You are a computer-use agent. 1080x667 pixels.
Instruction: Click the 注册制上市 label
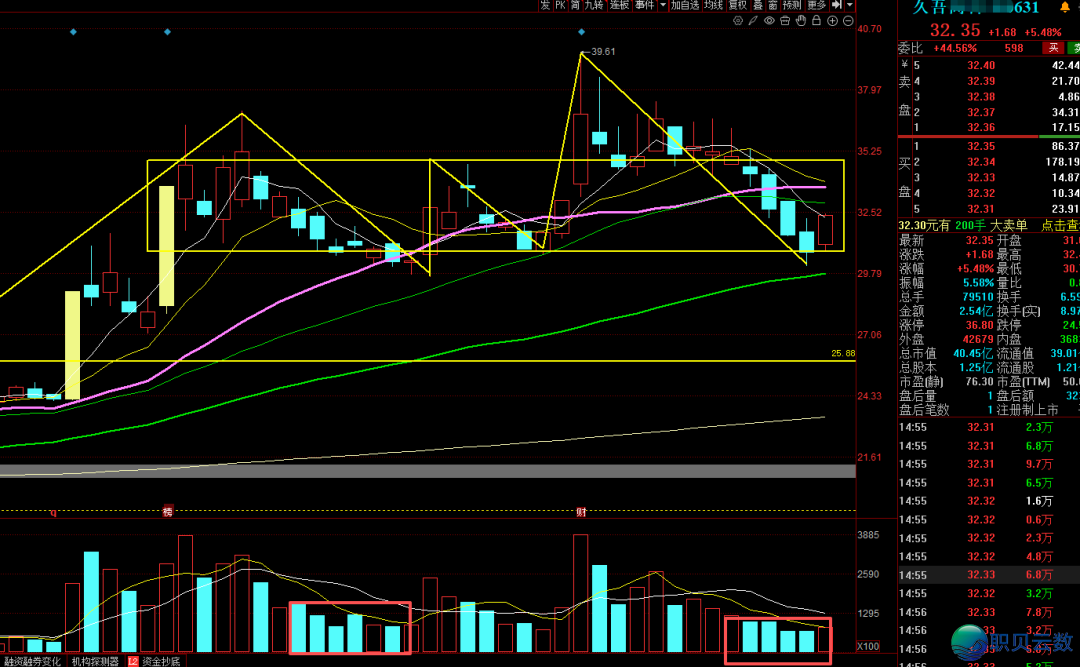(x=1028, y=410)
